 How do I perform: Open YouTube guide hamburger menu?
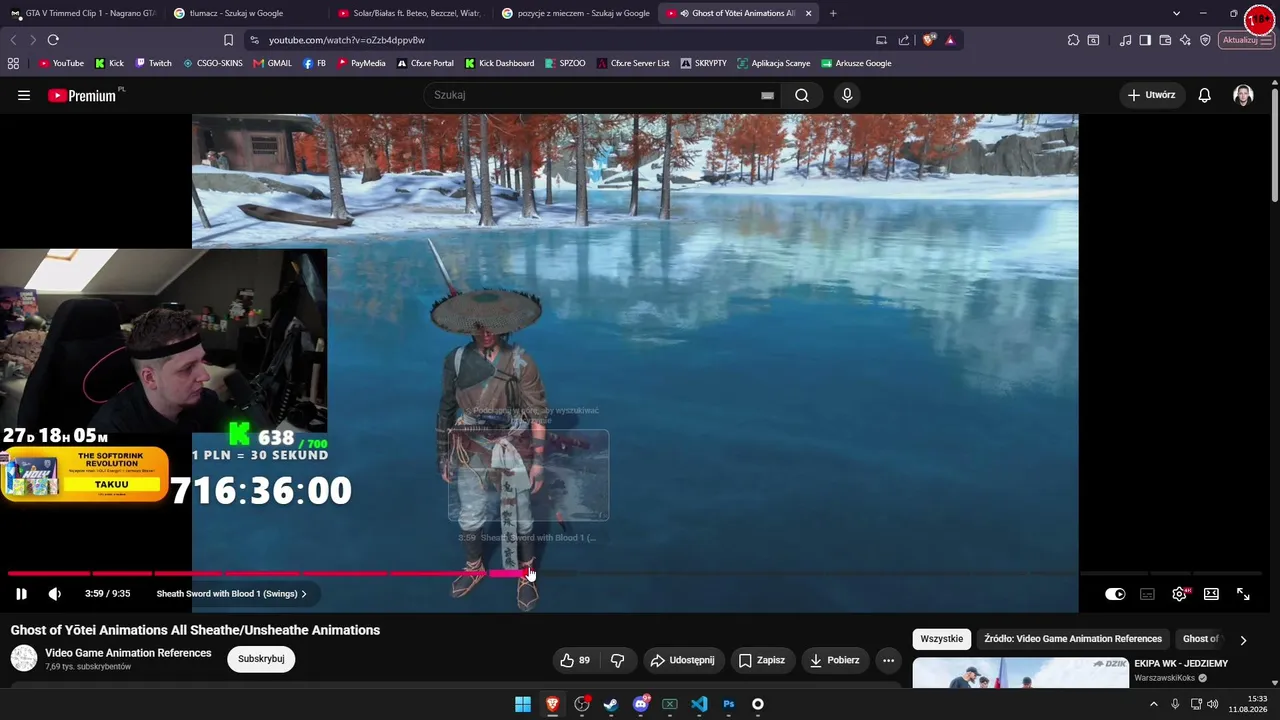coord(24,95)
